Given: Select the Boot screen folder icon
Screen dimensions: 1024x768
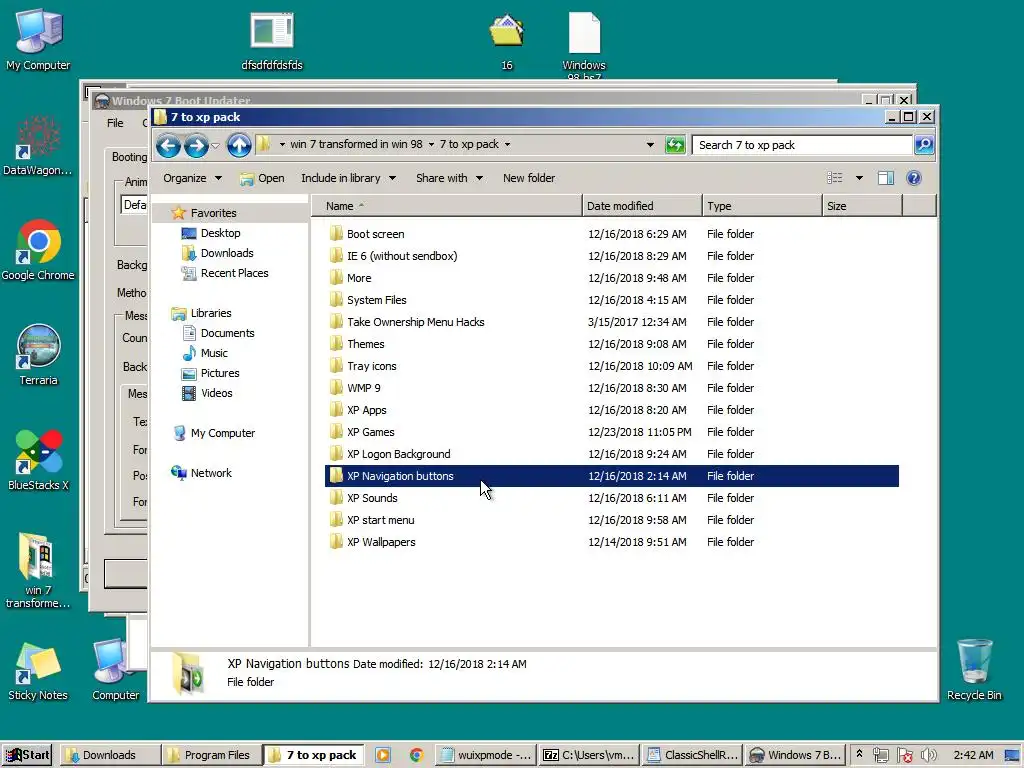Looking at the screenshot, I should (x=336, y=234).
